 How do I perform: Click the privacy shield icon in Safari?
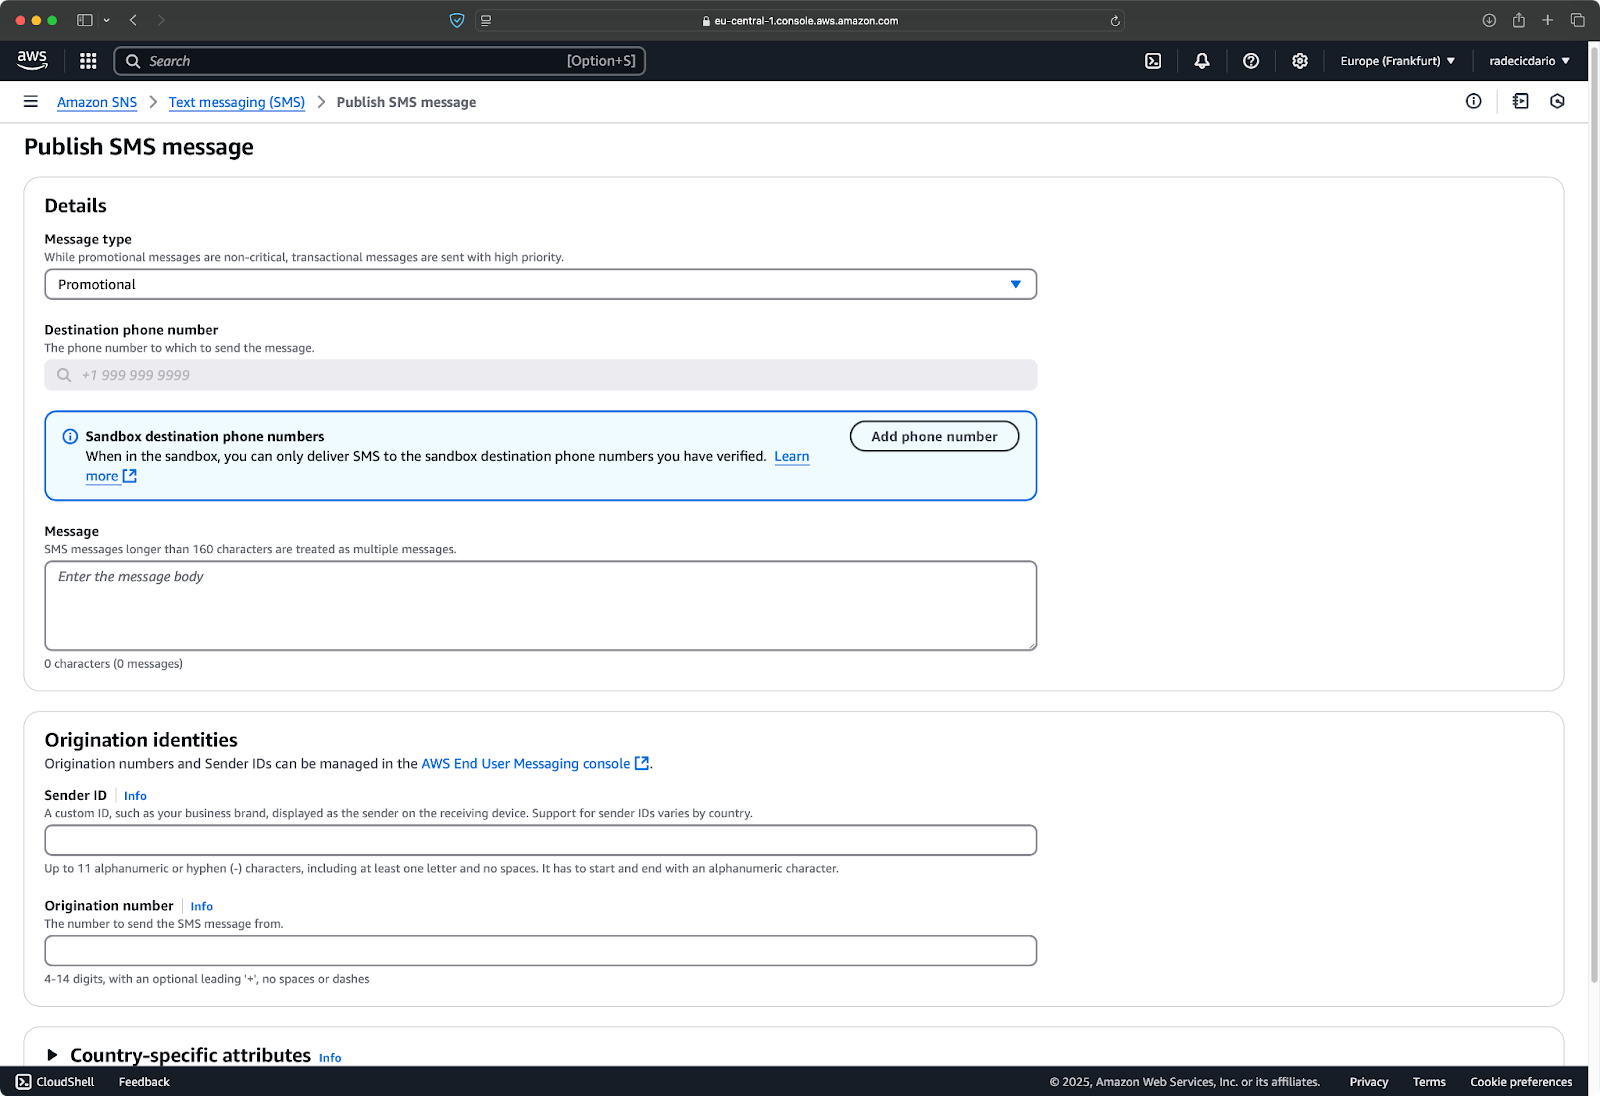pyautogui.click(x=457, y=20)
